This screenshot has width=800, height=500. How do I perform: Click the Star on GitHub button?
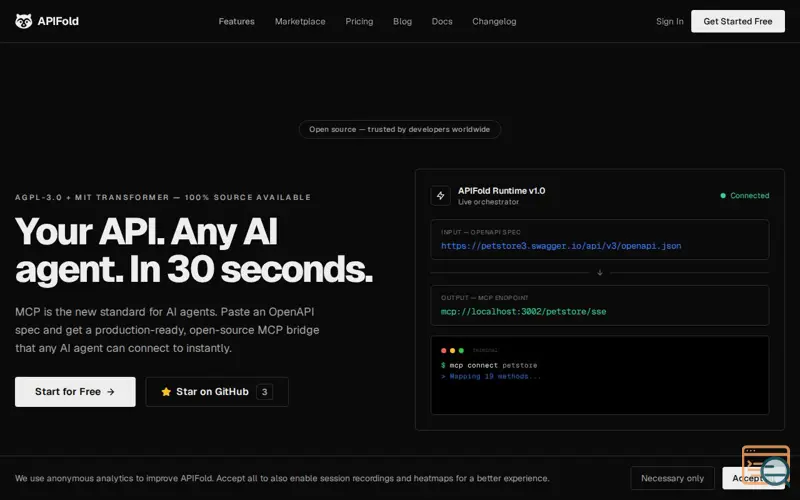tap(217, 392)
